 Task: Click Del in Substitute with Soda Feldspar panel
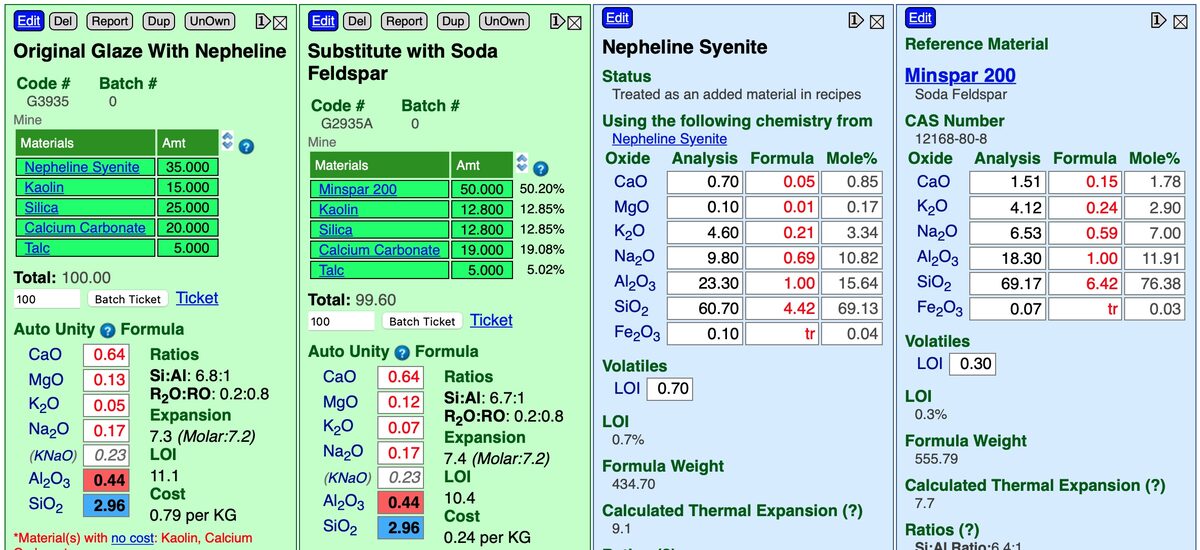tap(357, 20)
